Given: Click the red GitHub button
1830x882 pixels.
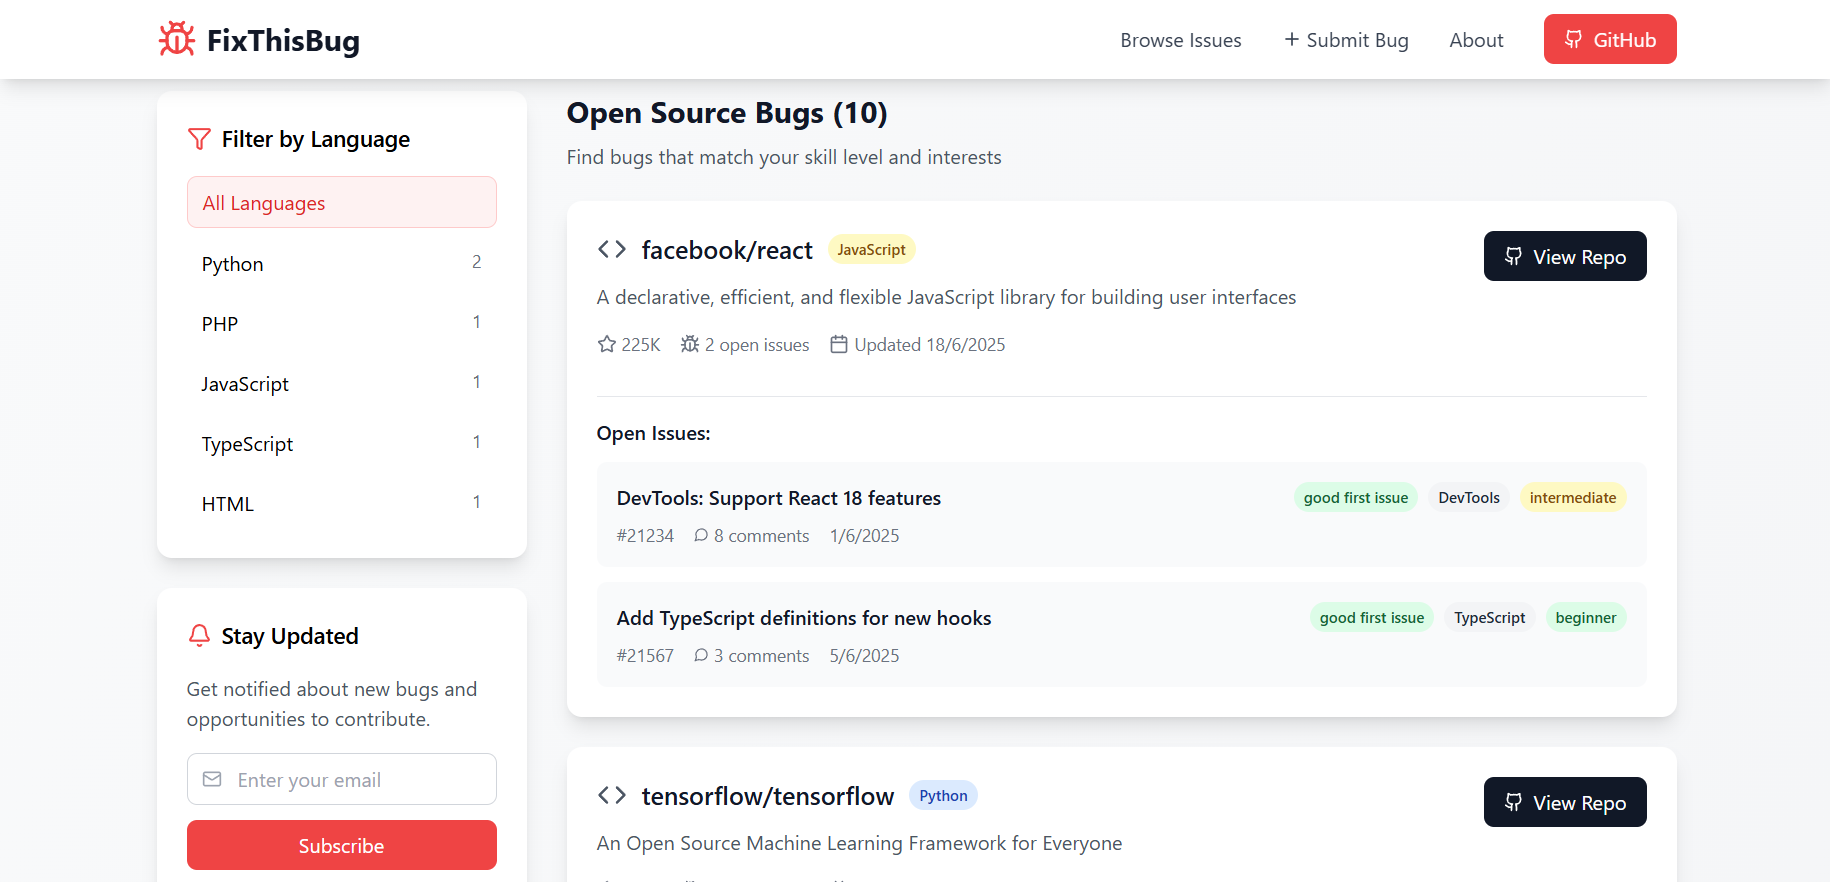Looking at the screenshot, I should 1610,39.
